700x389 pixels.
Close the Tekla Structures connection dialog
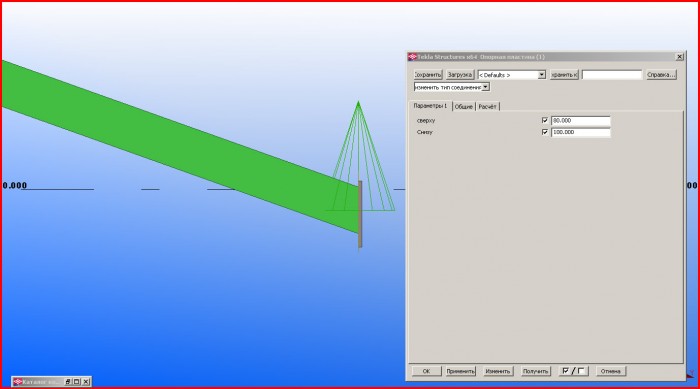click(x=679, y=57)
